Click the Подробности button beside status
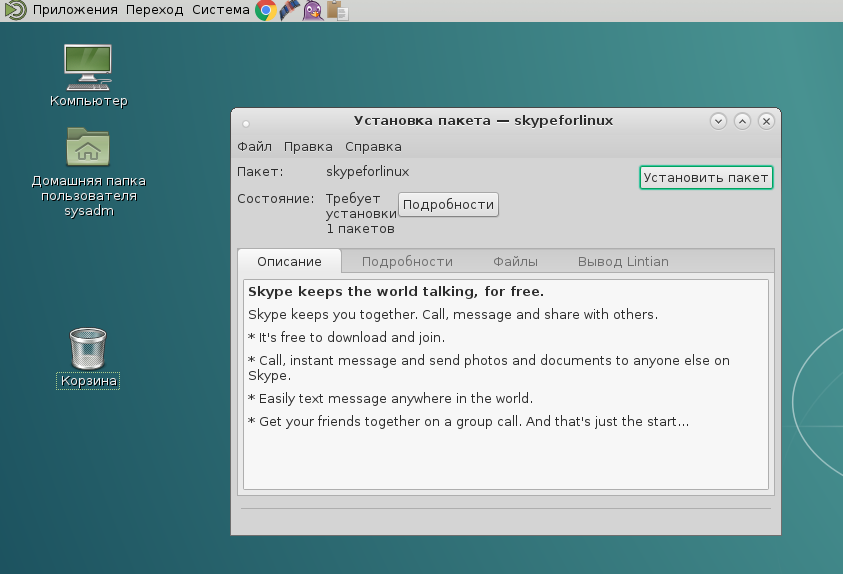 point(448,205)
